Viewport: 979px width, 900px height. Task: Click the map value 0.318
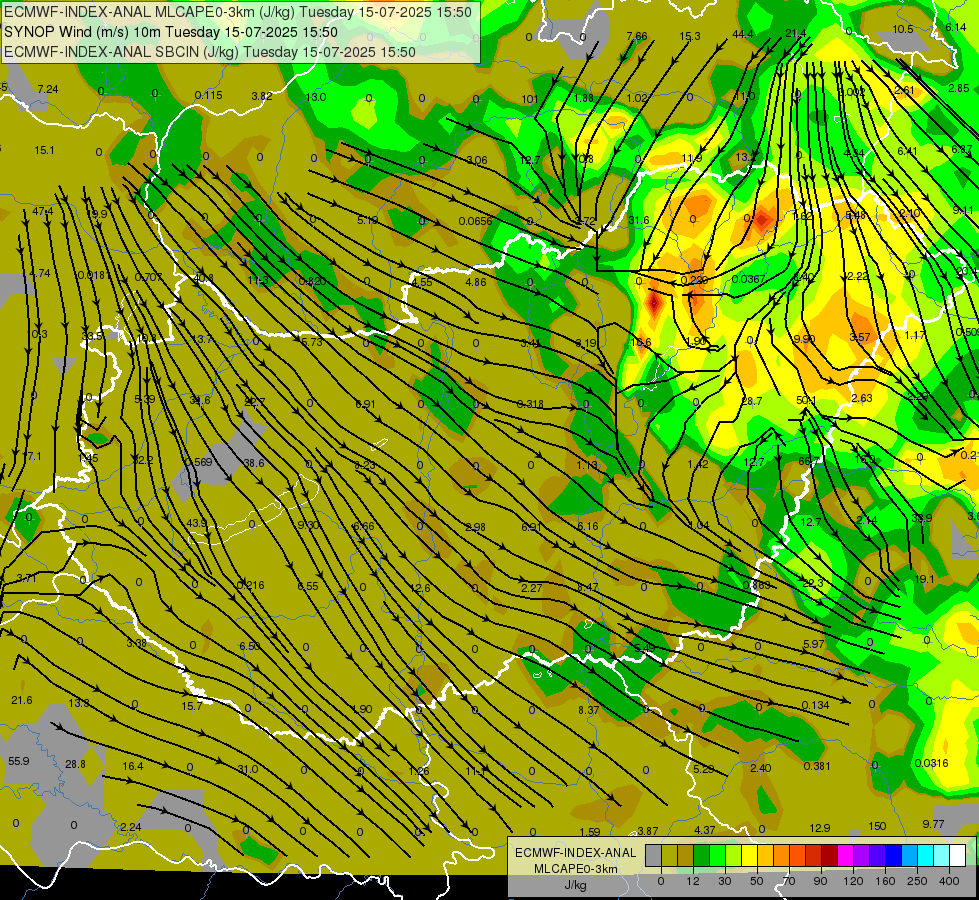[x=529, y=403]
